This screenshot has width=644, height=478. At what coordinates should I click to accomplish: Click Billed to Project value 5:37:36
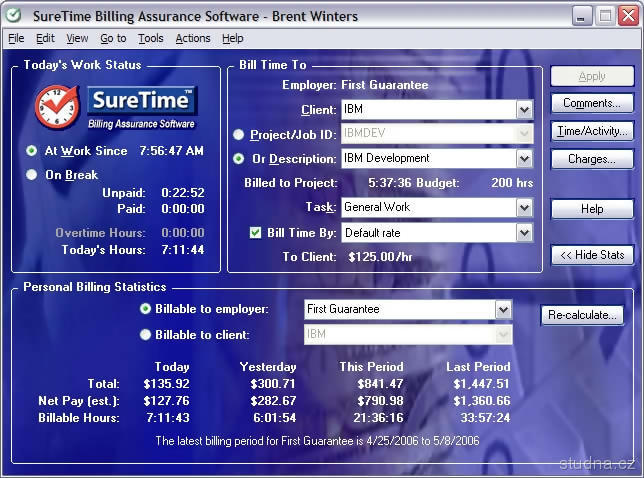389,183
